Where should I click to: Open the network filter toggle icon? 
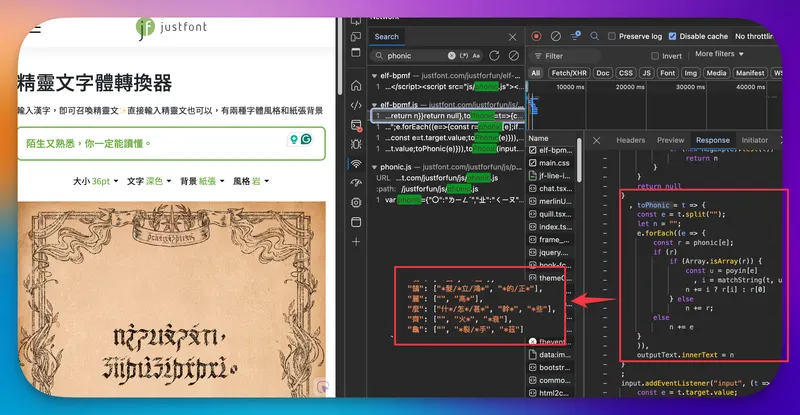tap(576, 36)
